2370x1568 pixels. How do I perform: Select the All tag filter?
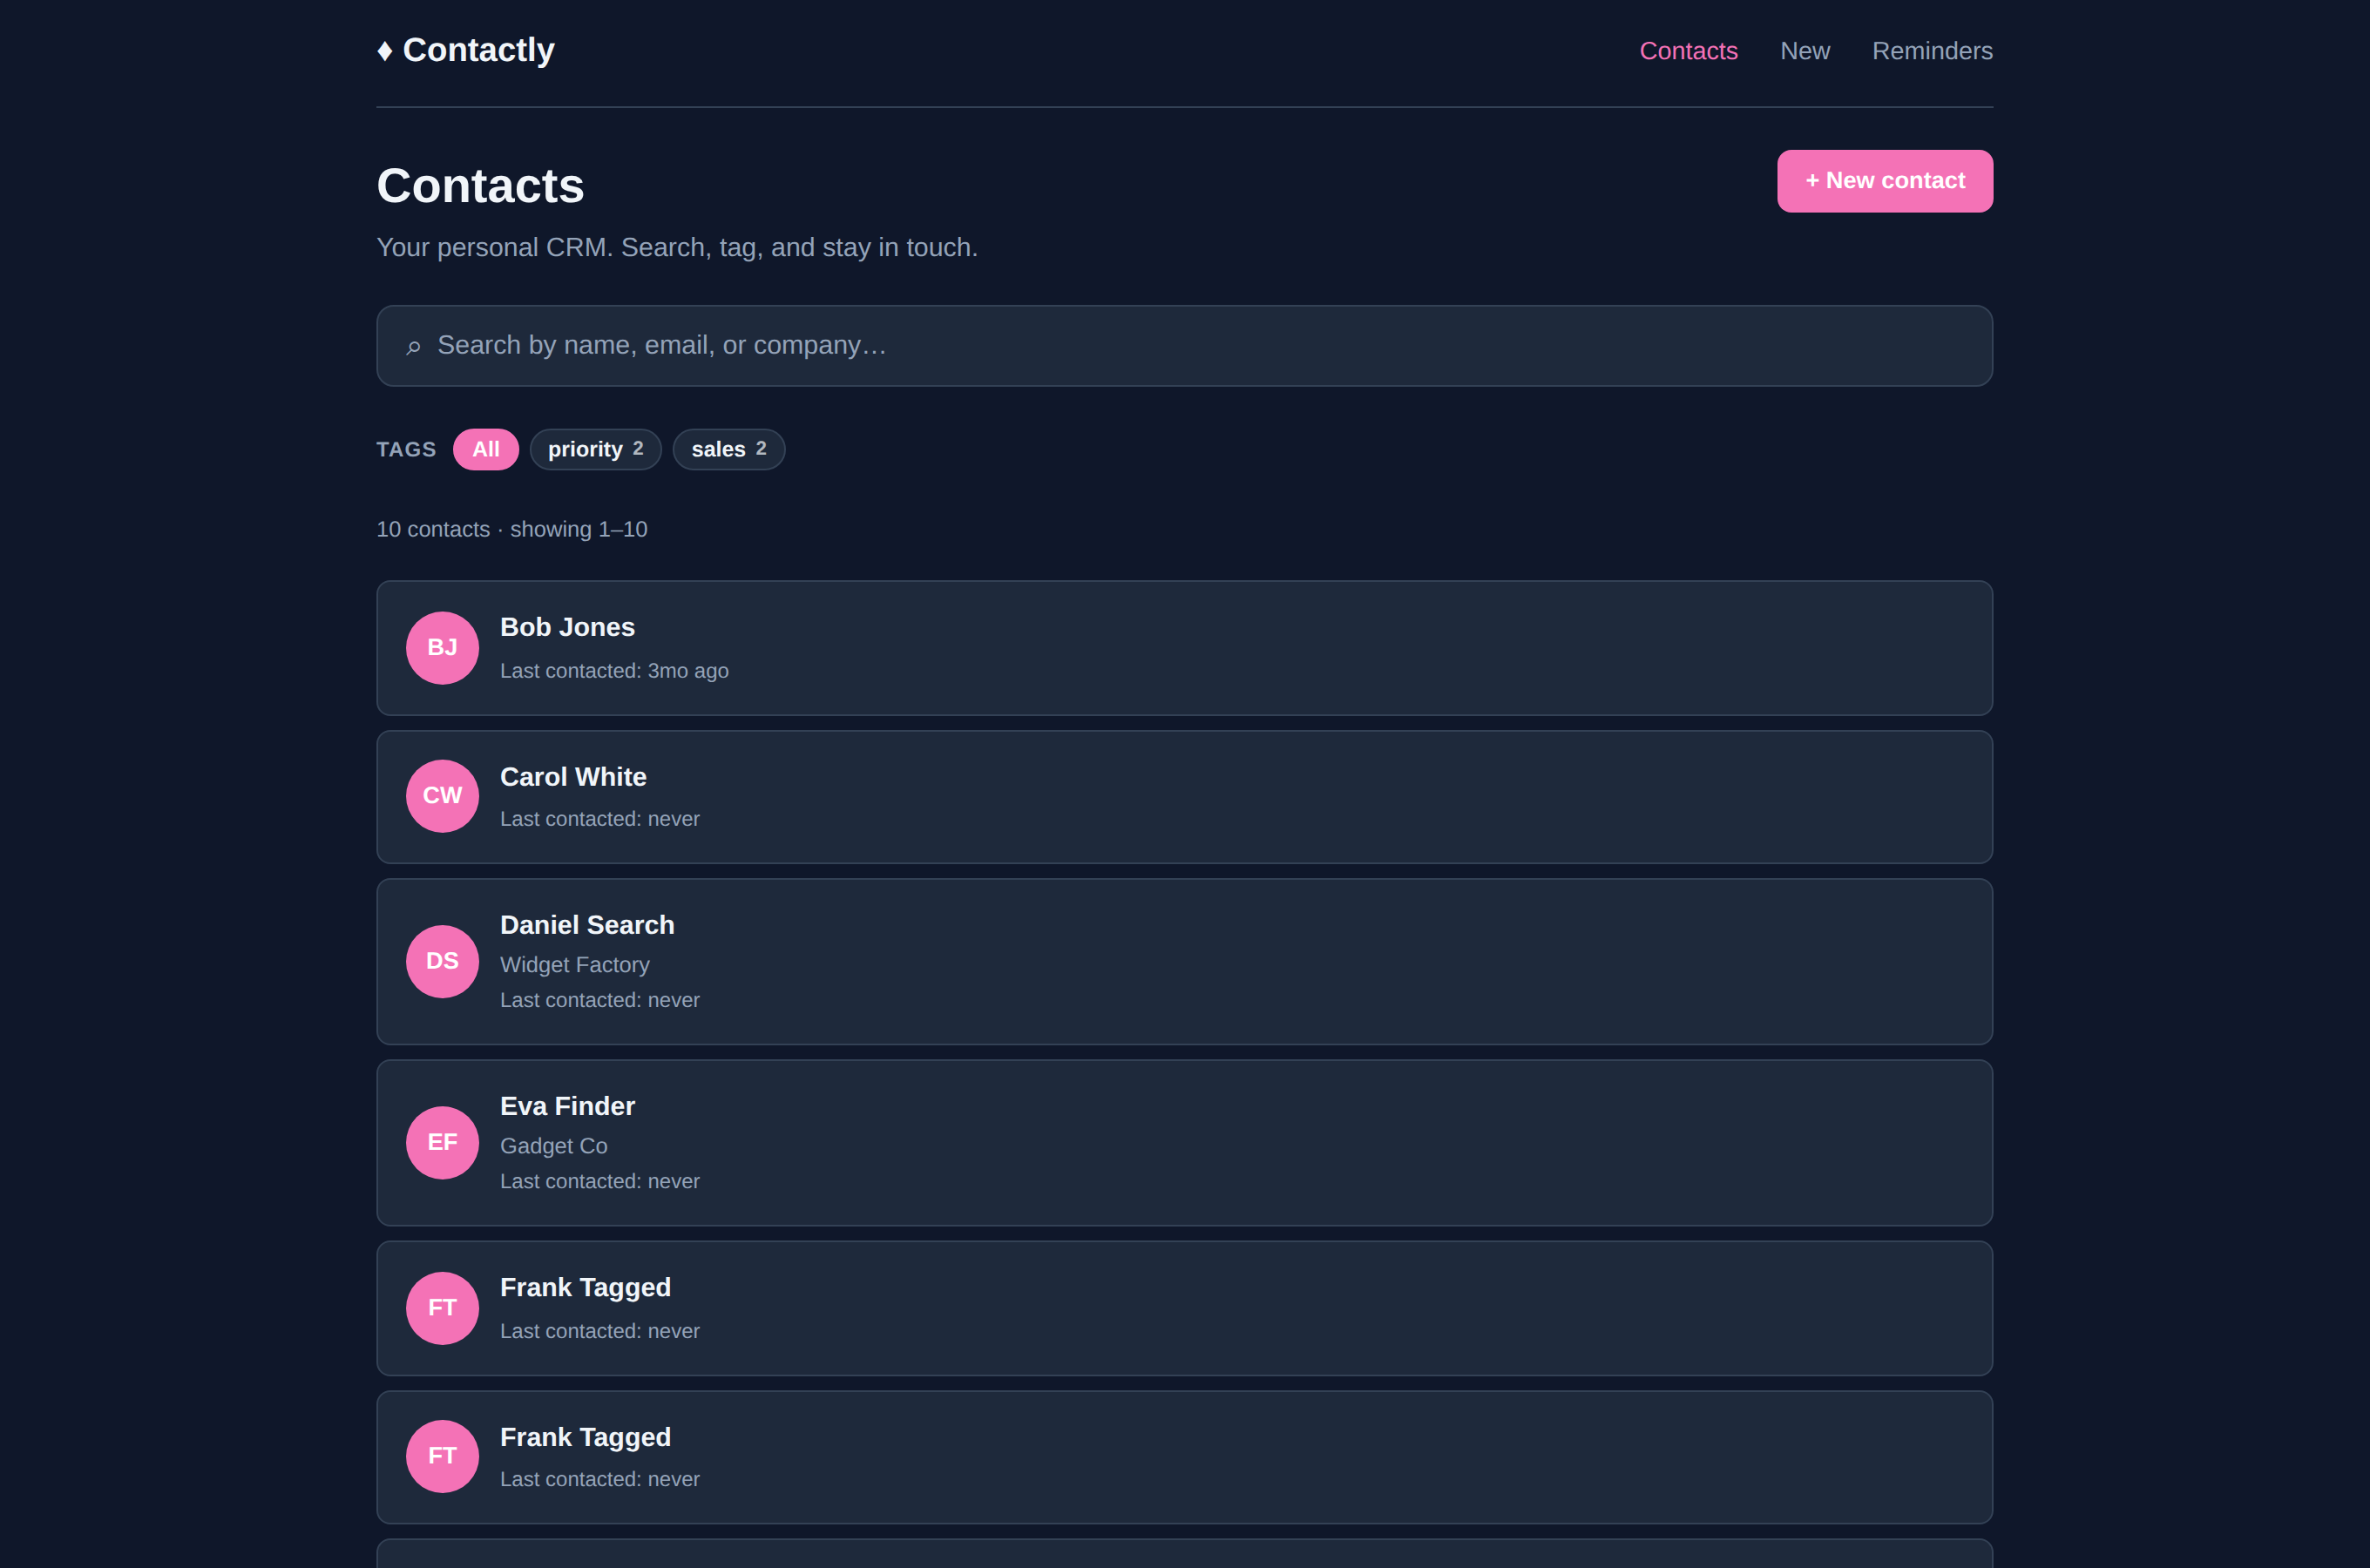486,449
